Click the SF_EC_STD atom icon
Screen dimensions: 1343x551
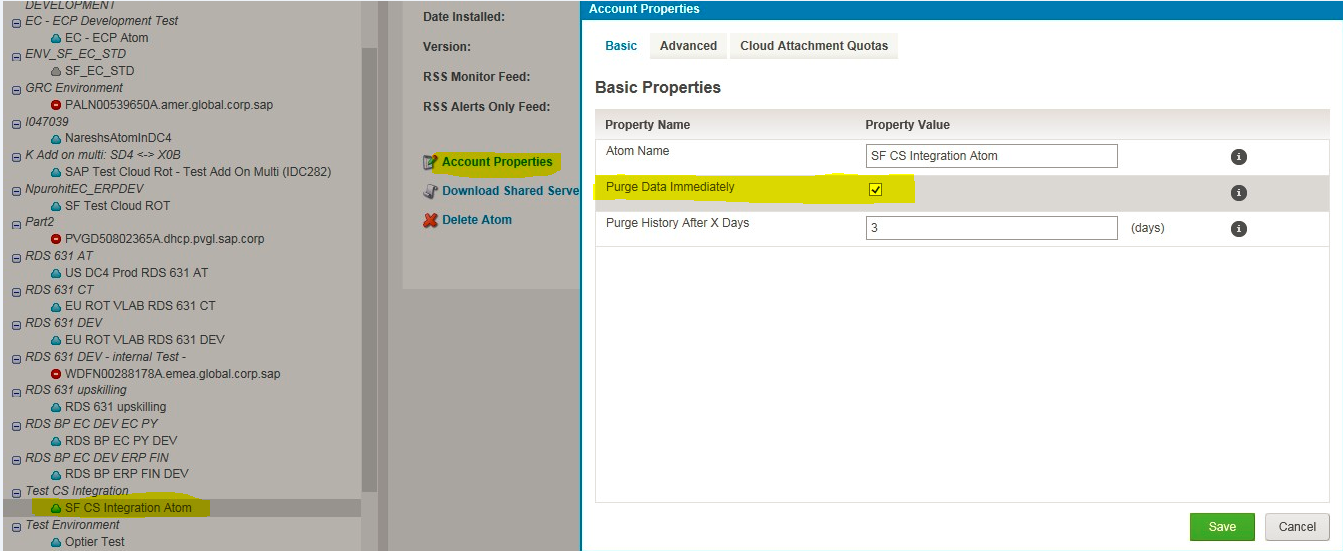pyautogui.click(x=56, y=72)
